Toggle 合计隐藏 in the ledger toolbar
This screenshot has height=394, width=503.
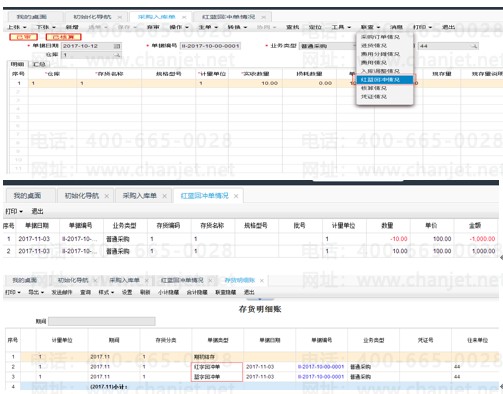point(197,292)
